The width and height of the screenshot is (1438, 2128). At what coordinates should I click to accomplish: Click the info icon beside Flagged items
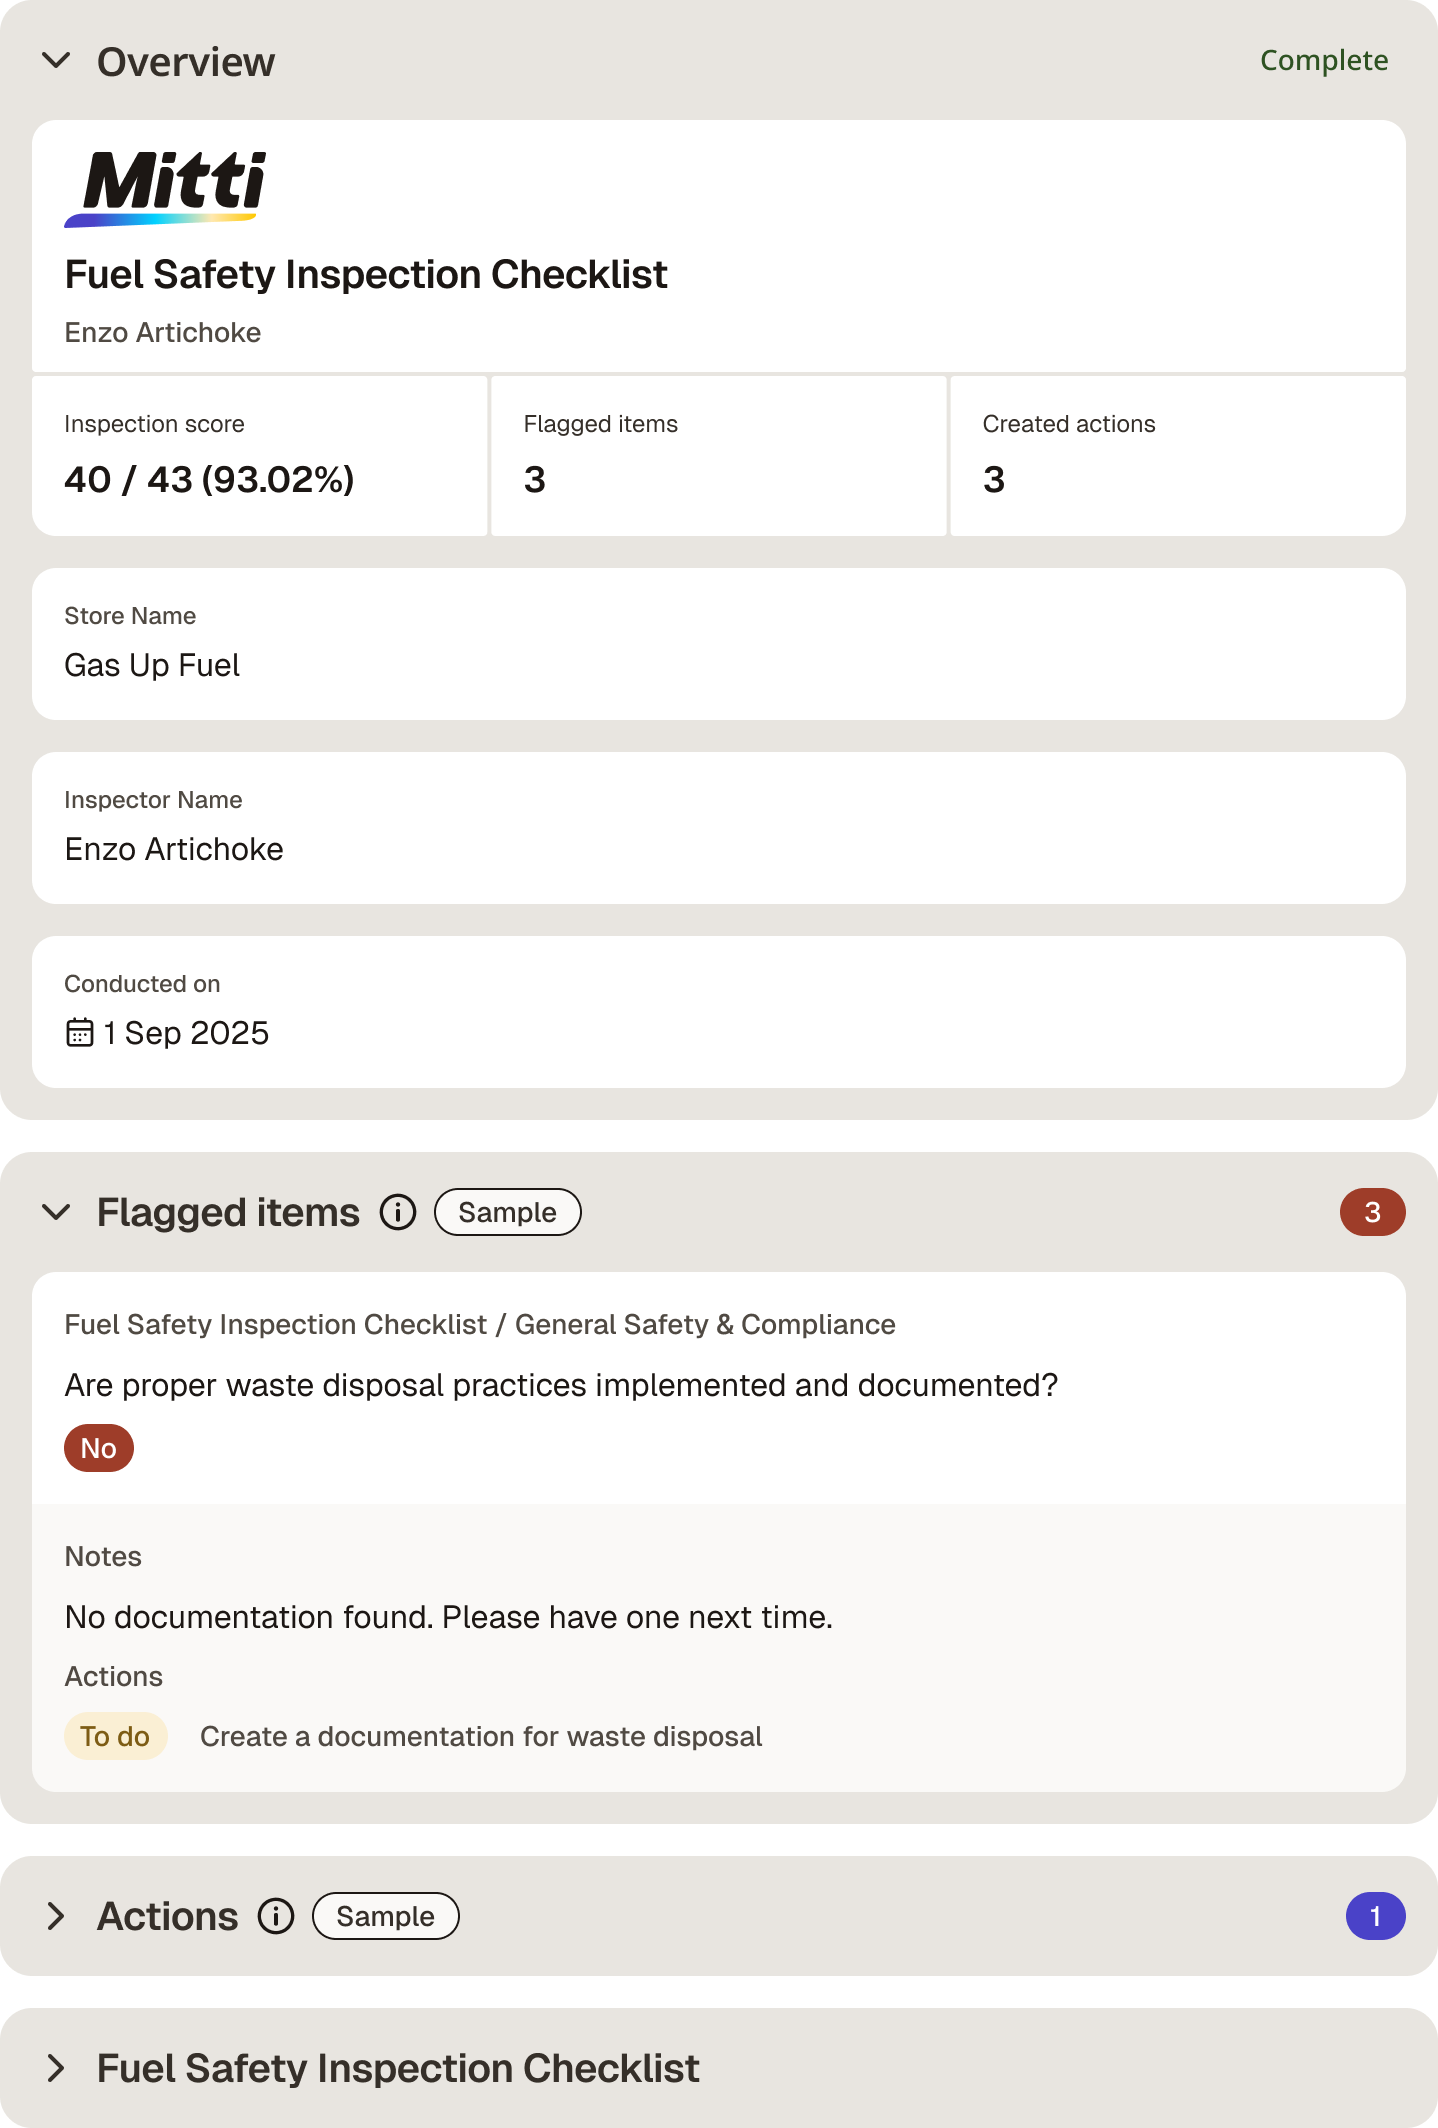(x=398, y=1212)
